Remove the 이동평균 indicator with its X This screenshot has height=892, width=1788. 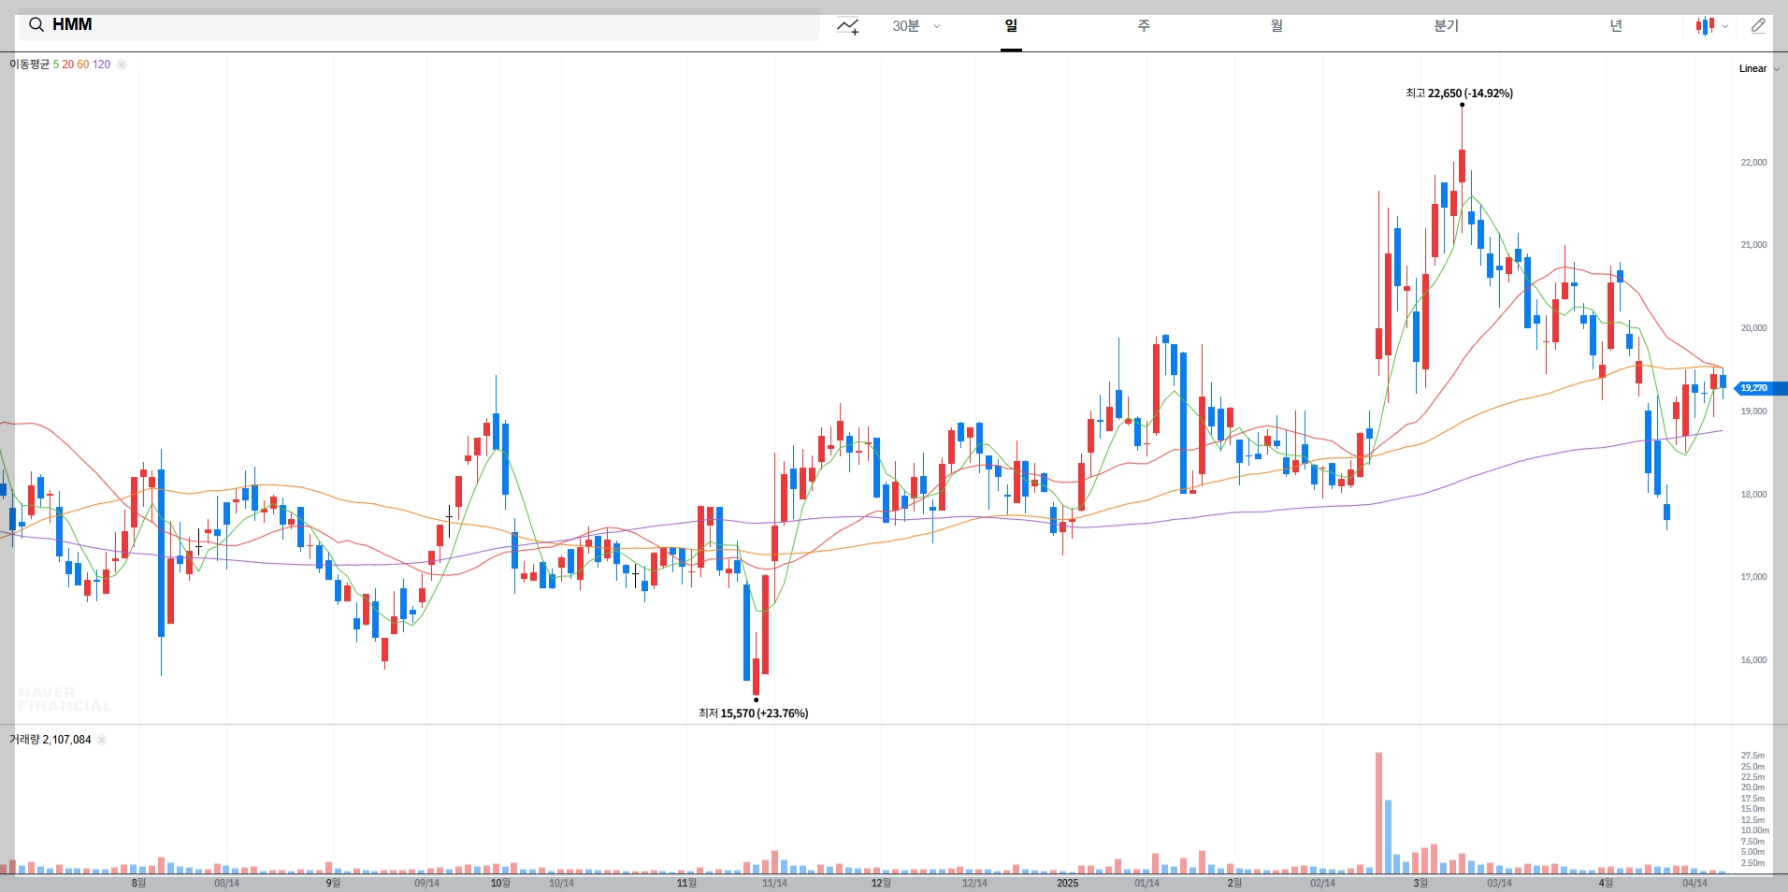[x=121, y=64]
